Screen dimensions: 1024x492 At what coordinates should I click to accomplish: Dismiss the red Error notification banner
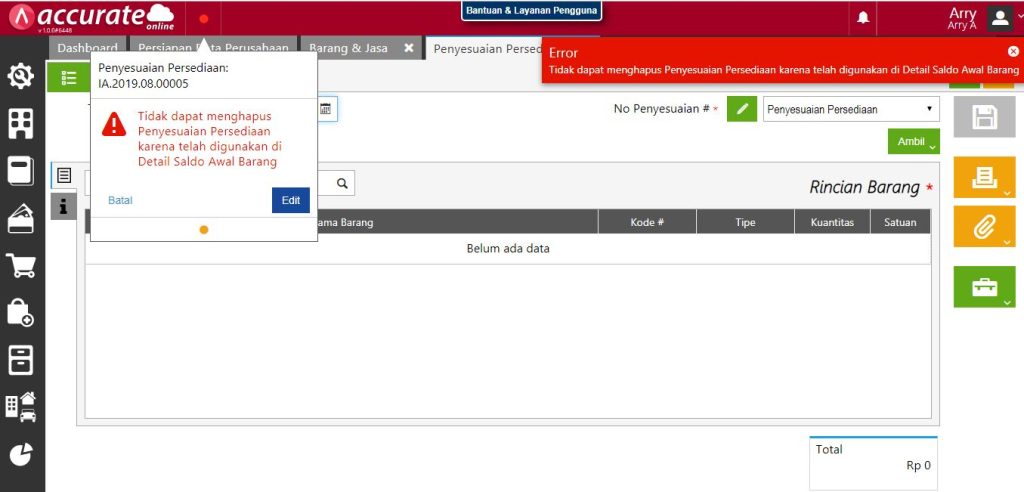(x=1013, y=51)
